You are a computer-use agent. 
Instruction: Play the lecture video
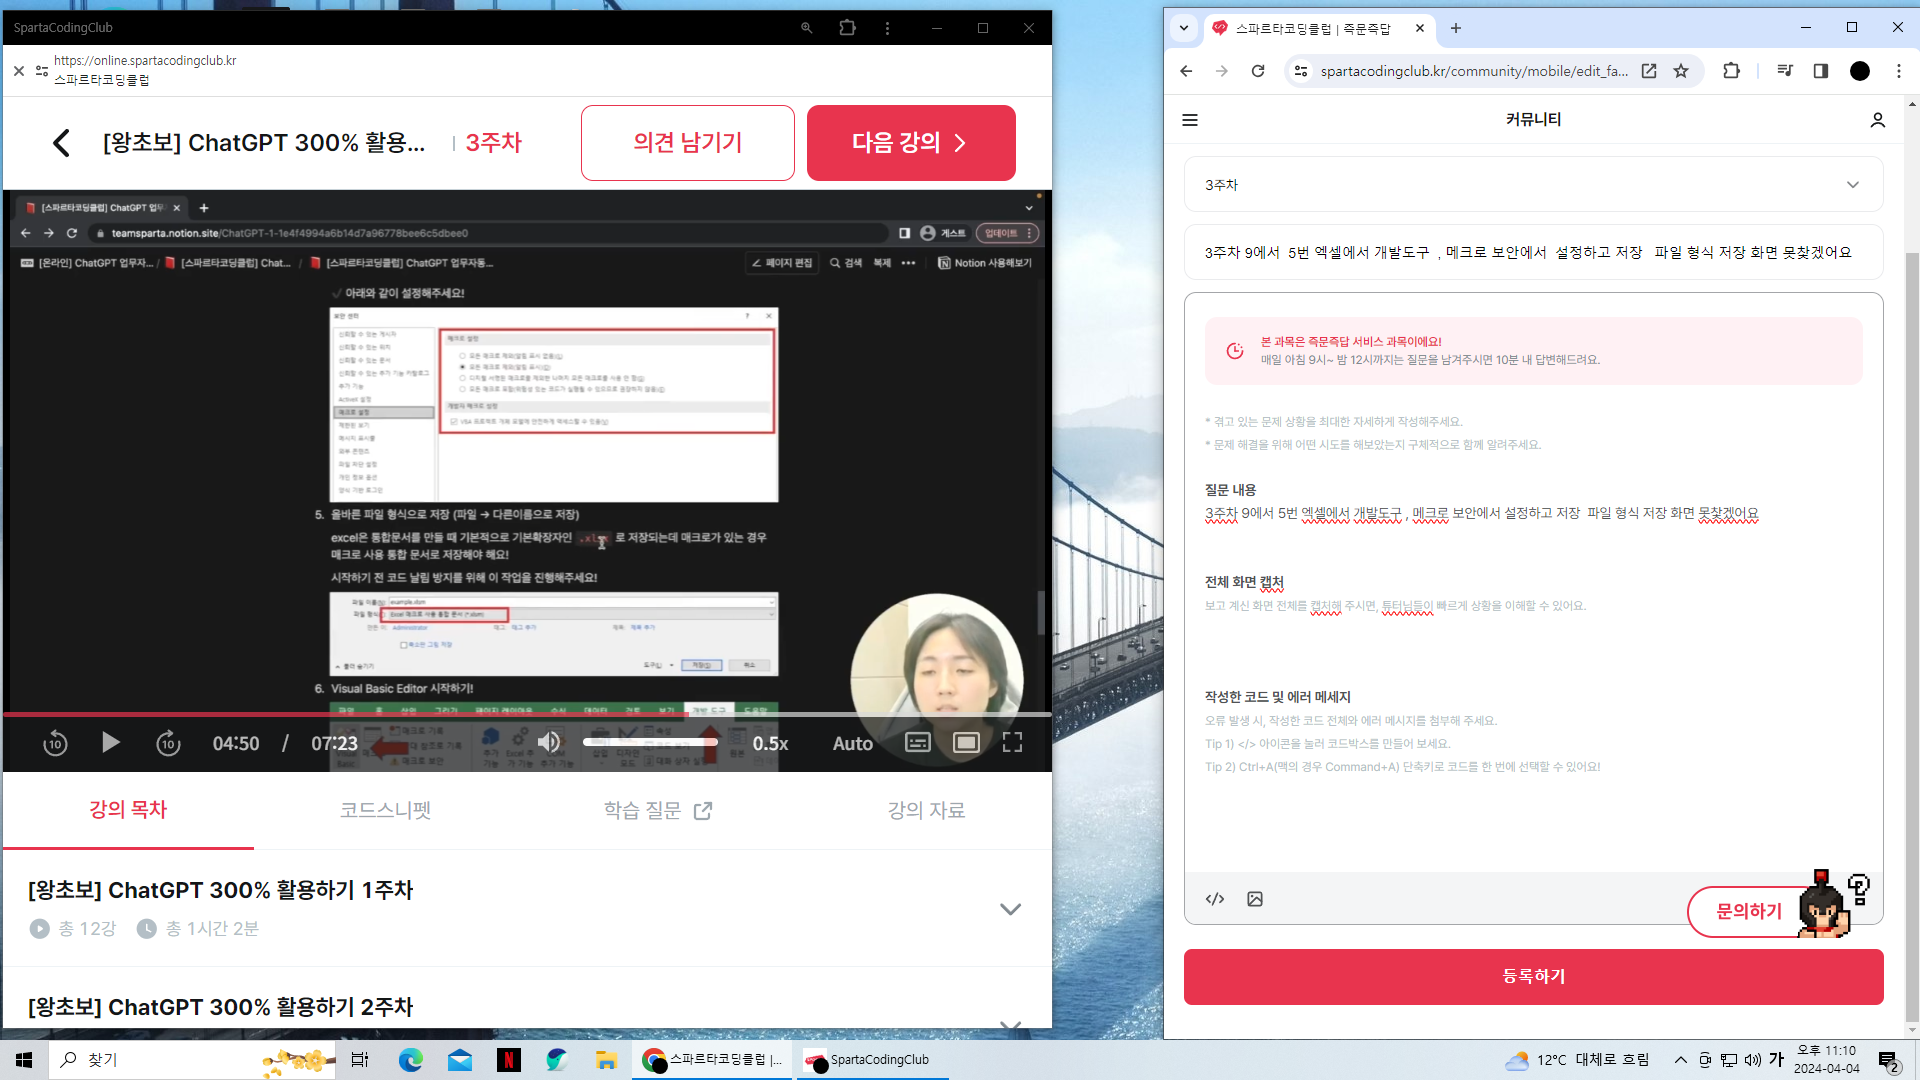(x=111, y=742)
